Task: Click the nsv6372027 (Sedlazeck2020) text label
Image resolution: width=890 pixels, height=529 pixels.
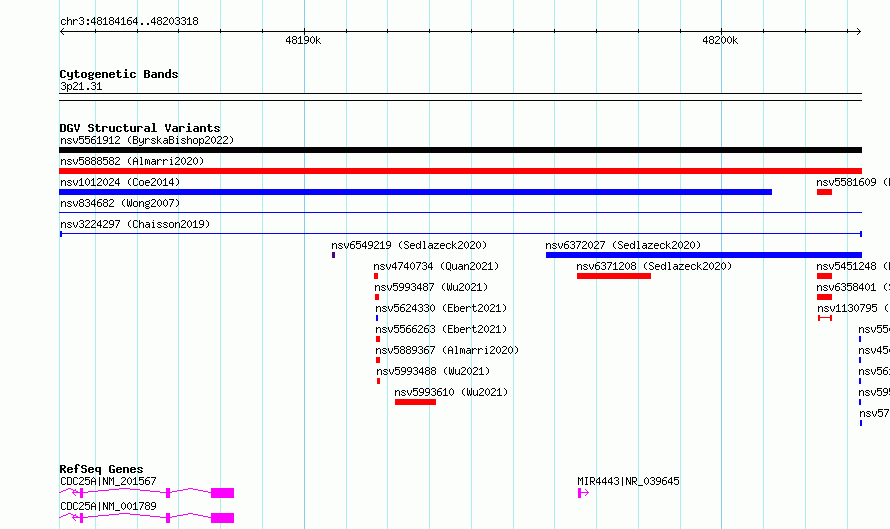Action: coord(623,245)
